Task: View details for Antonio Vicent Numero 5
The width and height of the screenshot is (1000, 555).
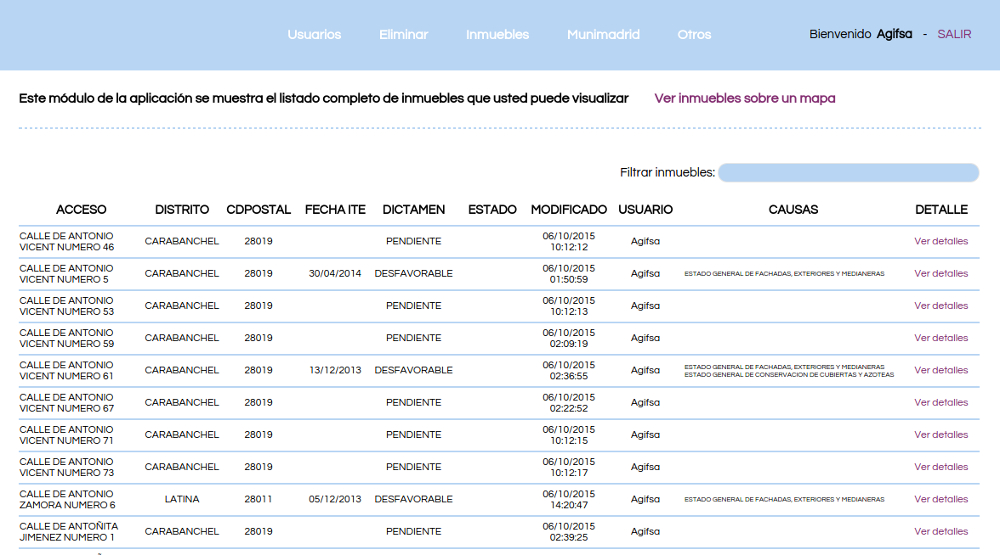Action: [x=941, y=273]
